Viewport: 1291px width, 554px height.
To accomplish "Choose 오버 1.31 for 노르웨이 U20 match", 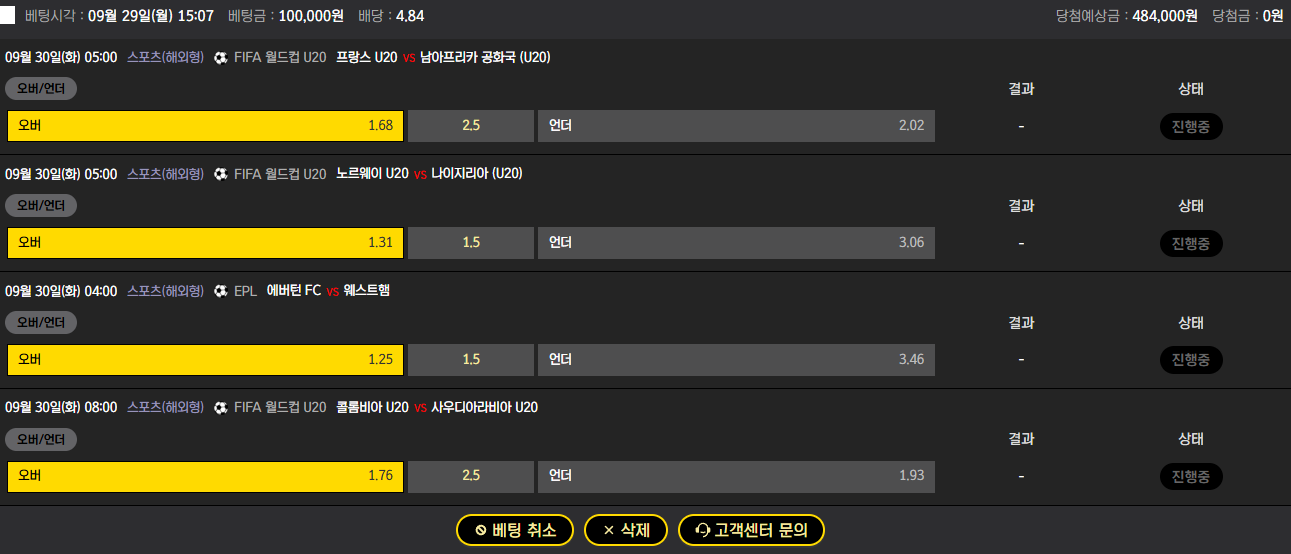I will tap(205, 243).
